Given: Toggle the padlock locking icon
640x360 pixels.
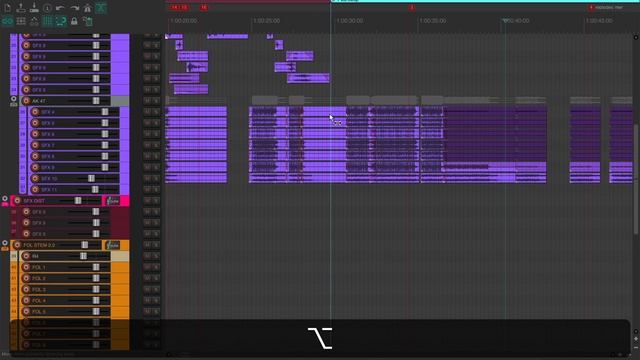Looking at the screenshot, I should click(x=74, y=21).
